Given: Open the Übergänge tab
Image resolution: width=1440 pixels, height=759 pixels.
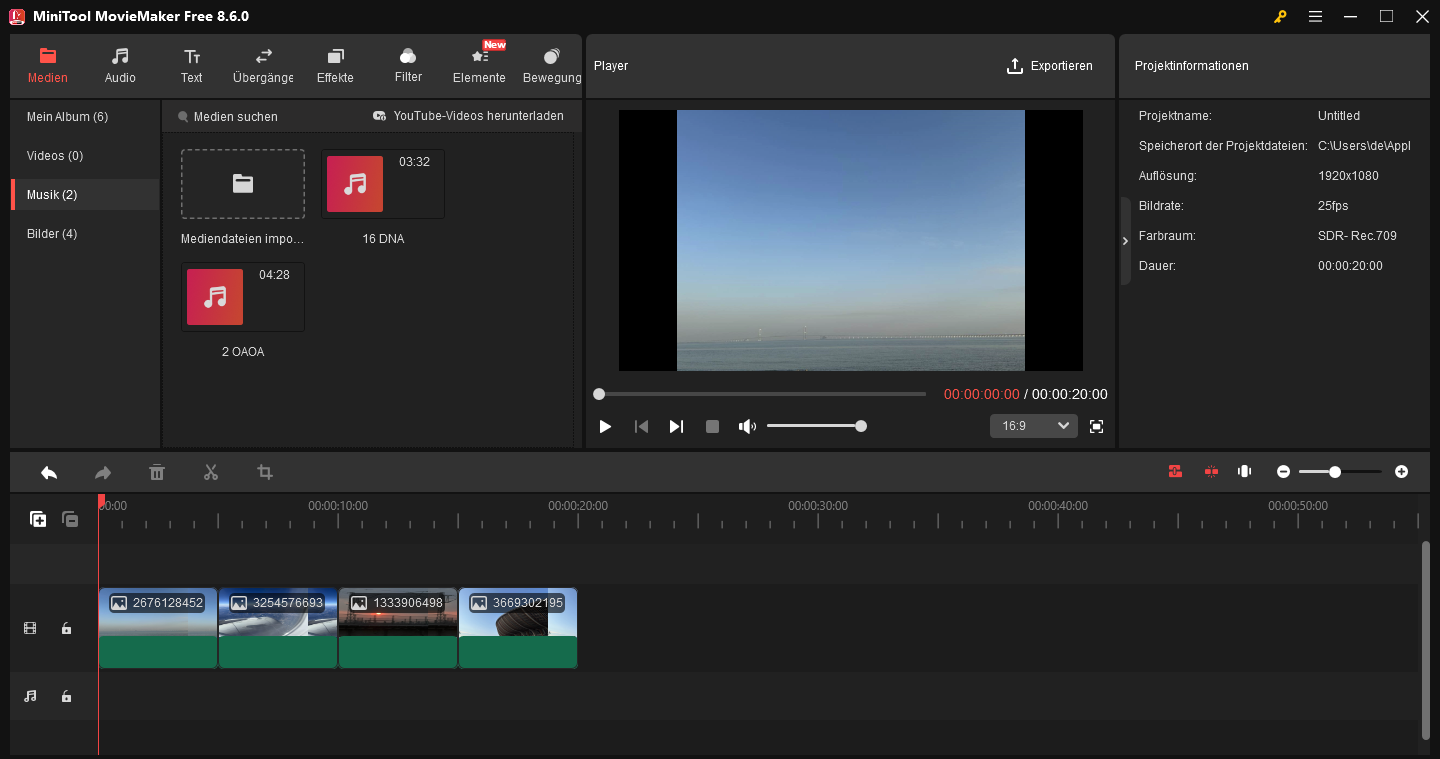Looking at the screenshot, I should 263,65.
